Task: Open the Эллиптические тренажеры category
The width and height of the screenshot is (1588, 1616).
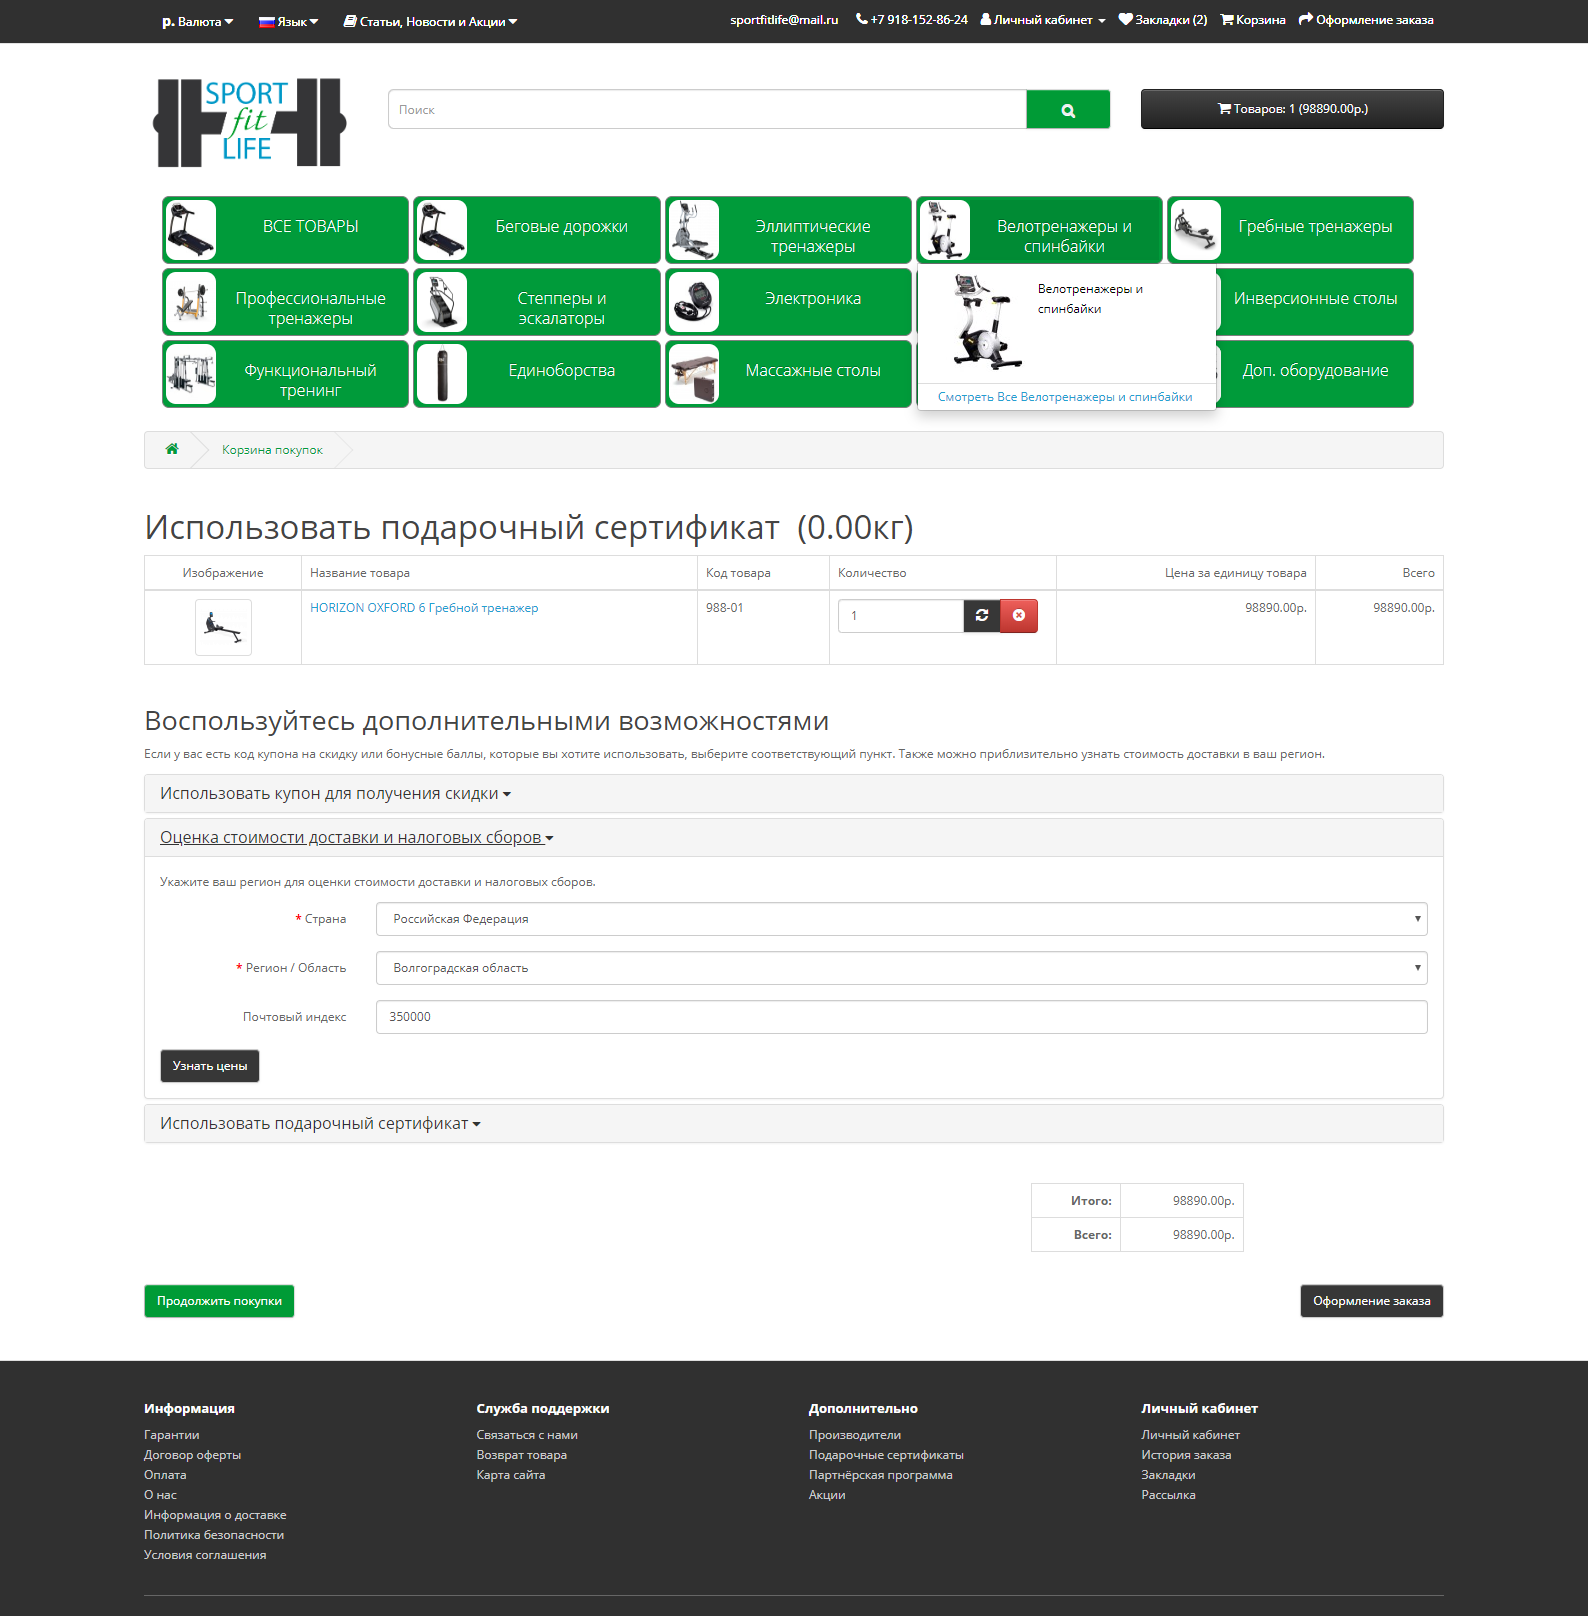Action: tap(789, 230)
